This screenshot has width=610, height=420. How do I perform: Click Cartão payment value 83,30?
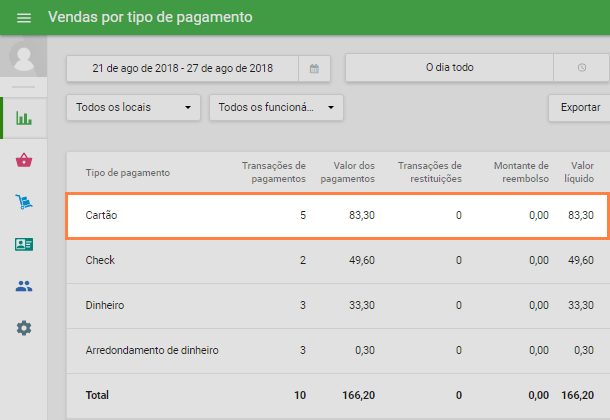tap(362, 215)
